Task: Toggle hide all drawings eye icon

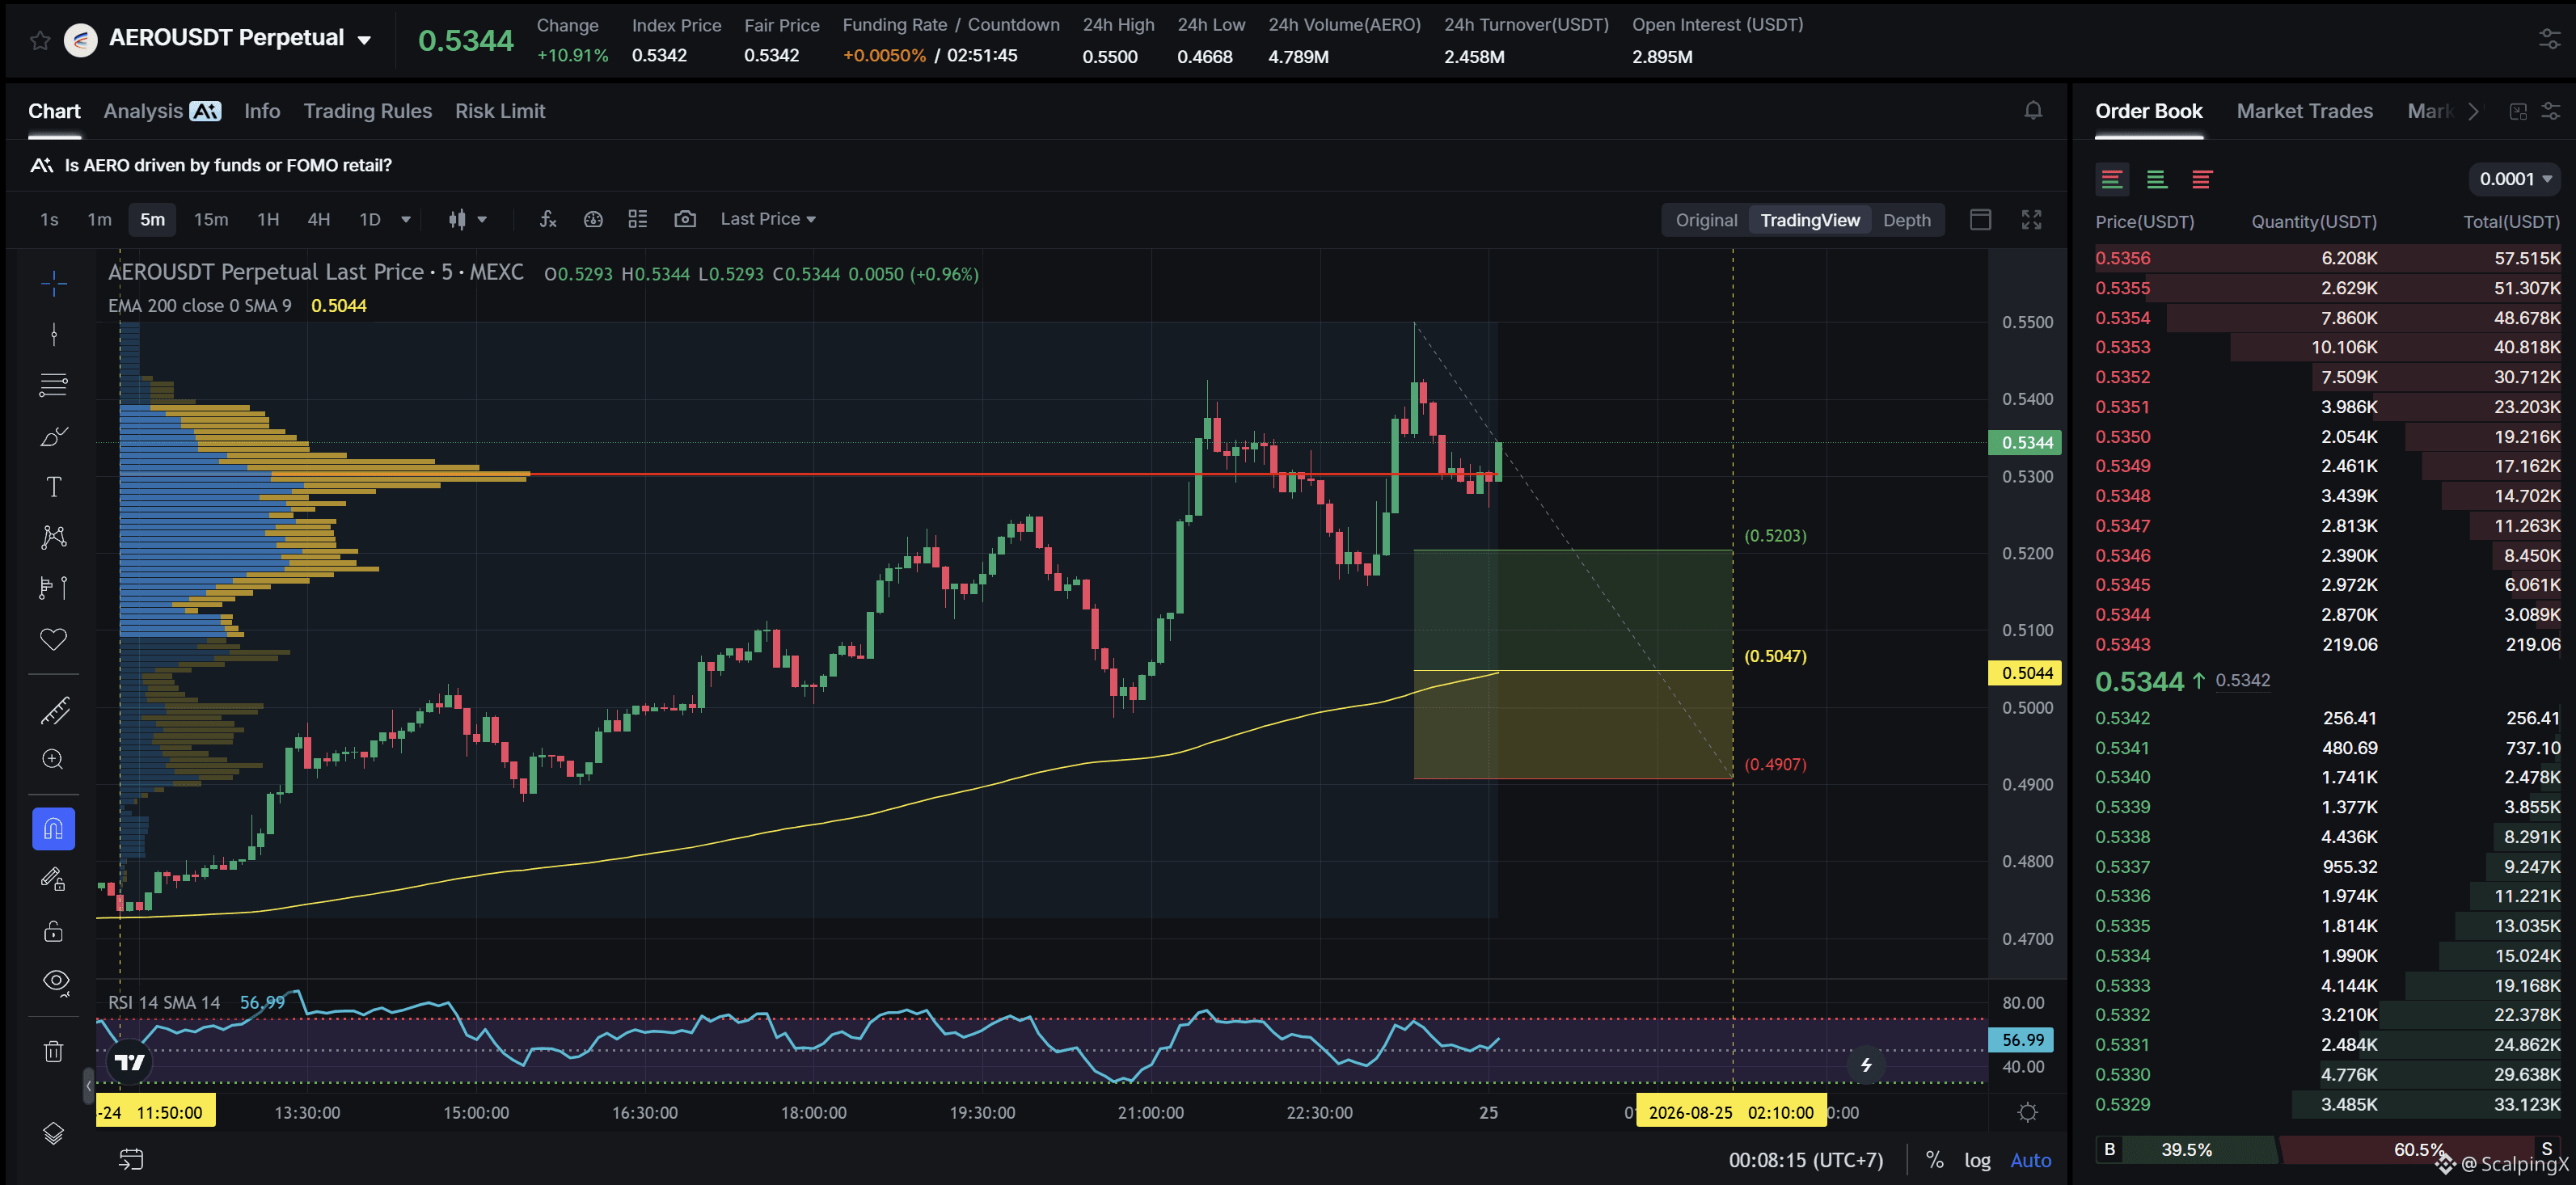Action: (x=54, y=982)
